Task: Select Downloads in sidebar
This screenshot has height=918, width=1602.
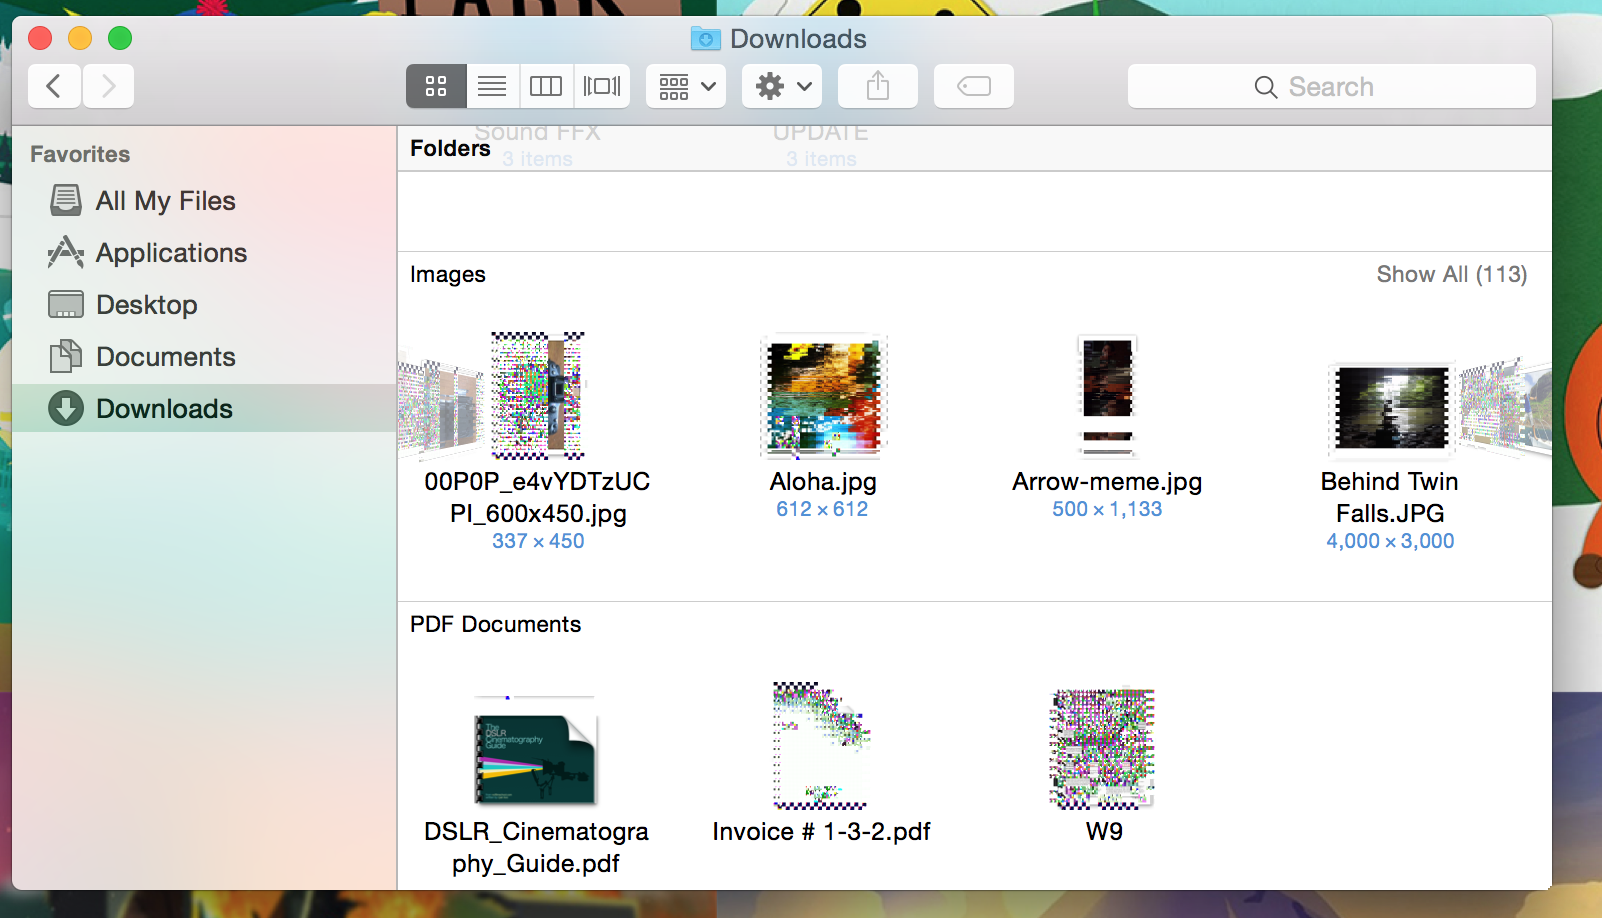Action: pos(204,408)
